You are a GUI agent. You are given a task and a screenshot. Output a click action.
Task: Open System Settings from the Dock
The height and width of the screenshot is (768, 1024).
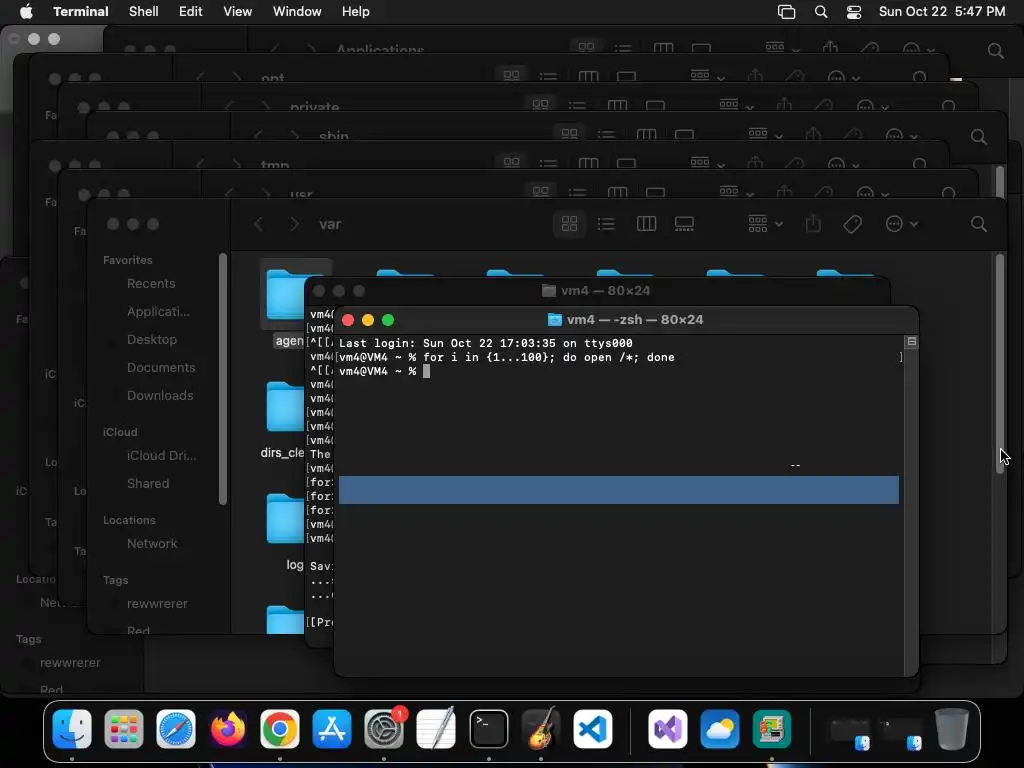(x=384, y=729)
